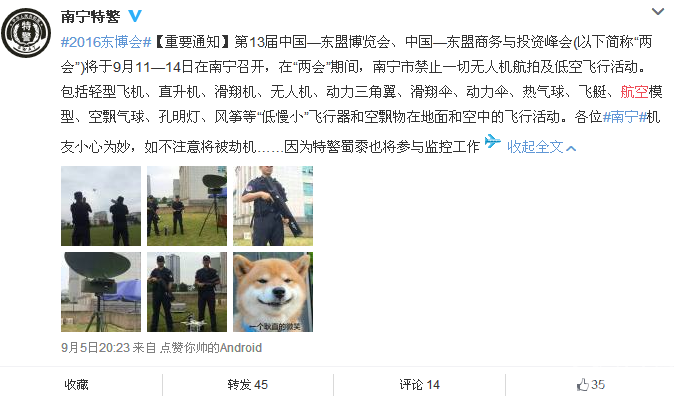Open the 南宁特警 avatar badge
This screenshot has width=674, height=404.
pos(26,33)
